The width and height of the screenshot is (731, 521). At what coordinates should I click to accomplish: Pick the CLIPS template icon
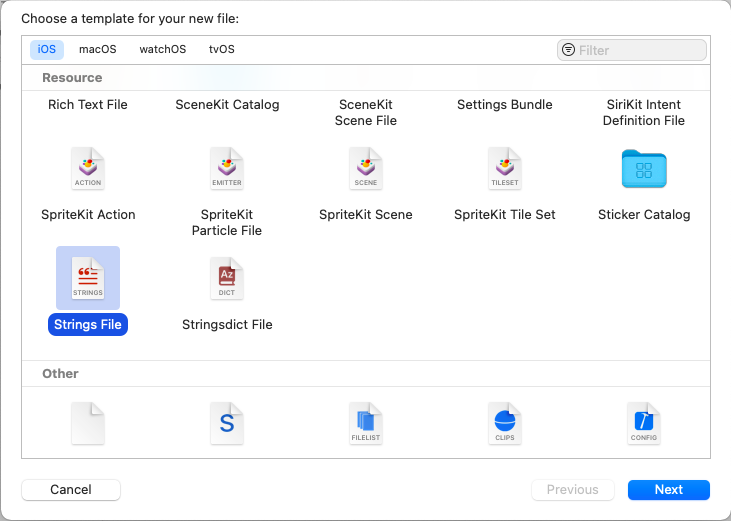click(504, 423)
